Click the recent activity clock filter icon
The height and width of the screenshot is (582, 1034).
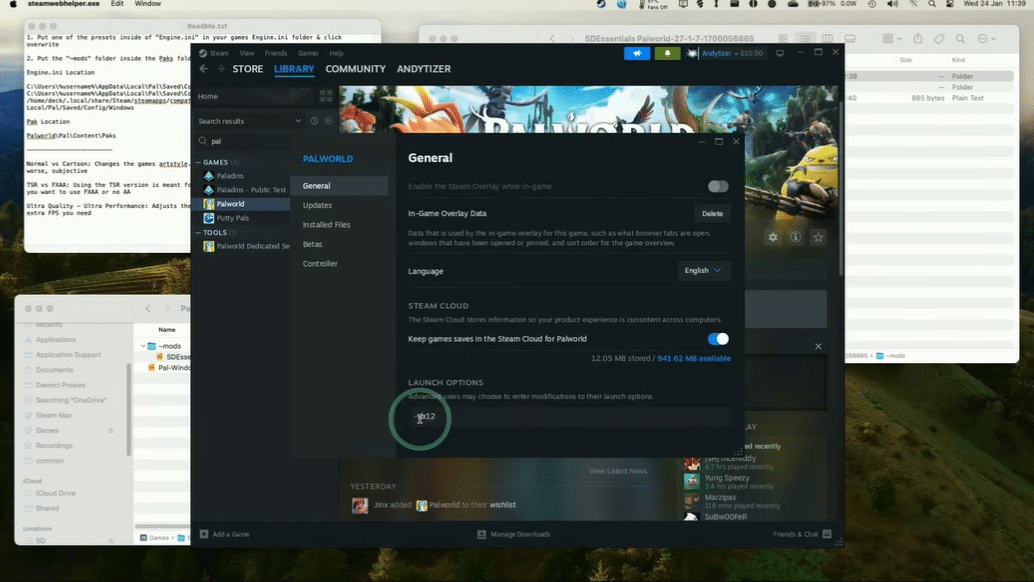tap(314, 121)
